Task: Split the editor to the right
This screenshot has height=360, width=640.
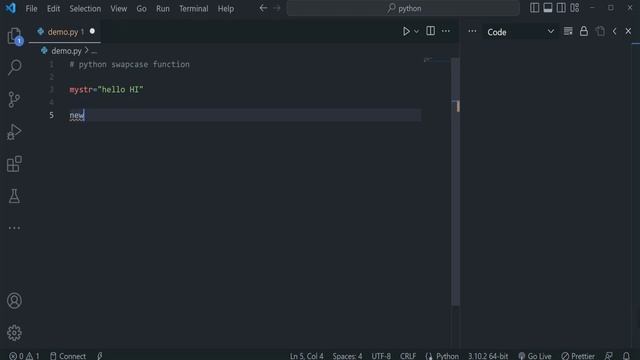Action: (431, 31)
